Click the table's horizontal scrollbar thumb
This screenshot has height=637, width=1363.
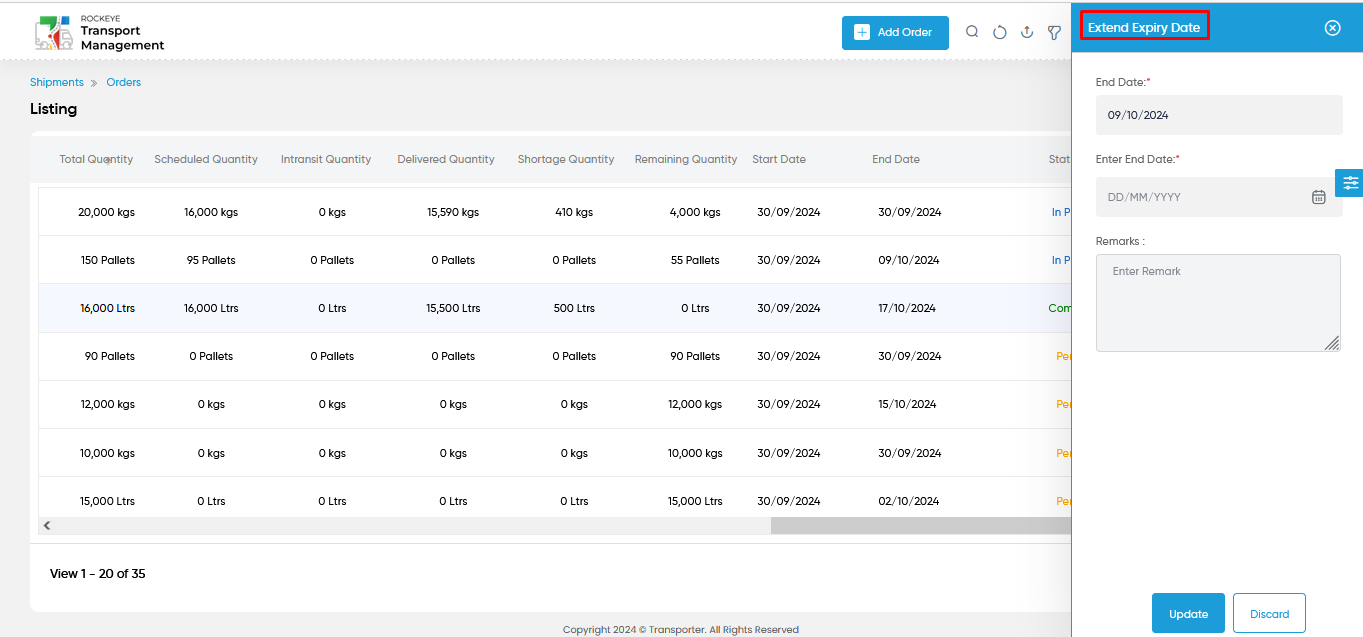(920, 525)
